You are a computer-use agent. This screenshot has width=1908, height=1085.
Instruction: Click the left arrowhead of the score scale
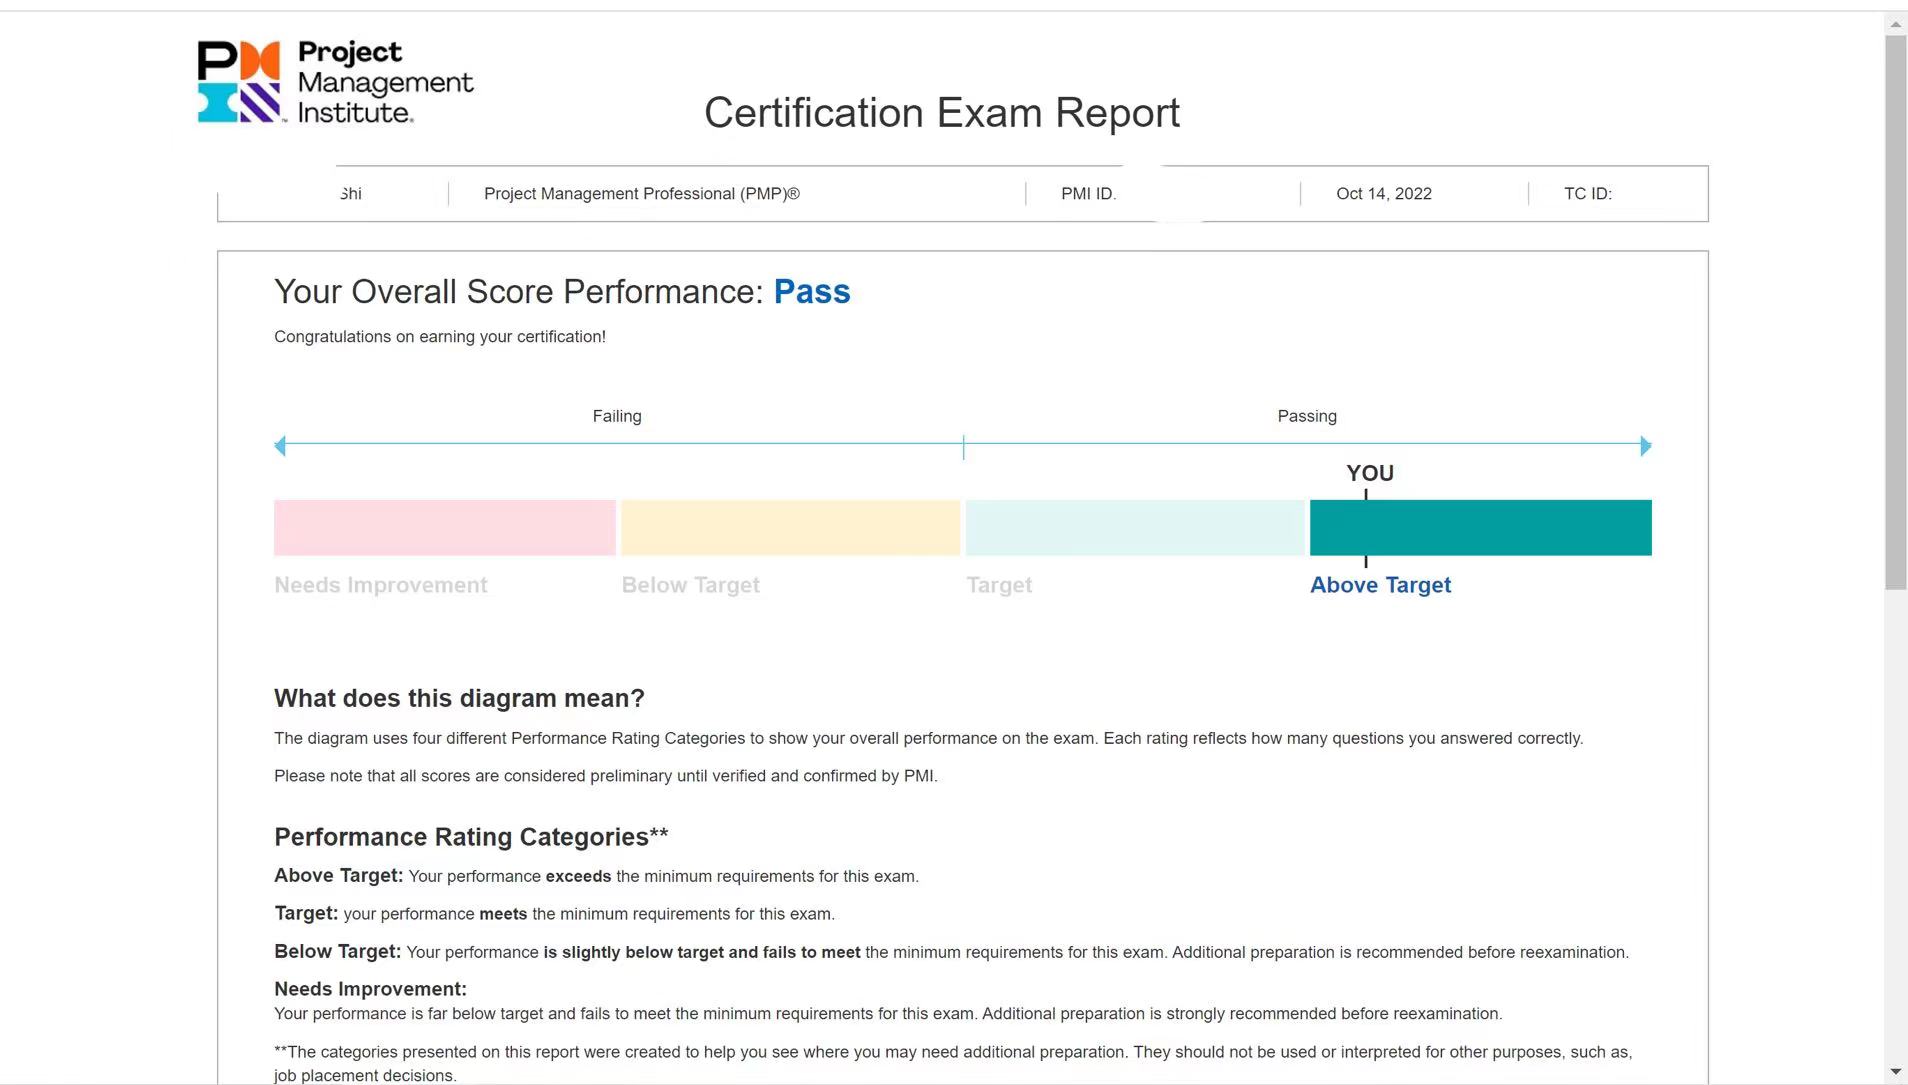click(x=280, y=446)
